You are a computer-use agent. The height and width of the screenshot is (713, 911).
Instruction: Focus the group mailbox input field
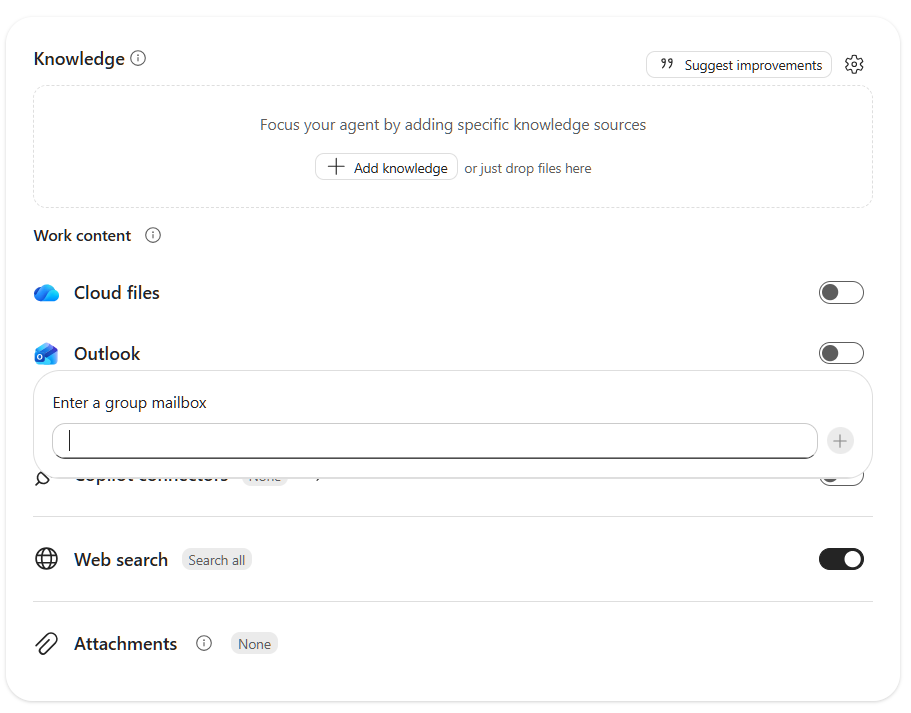pos(435,441)
